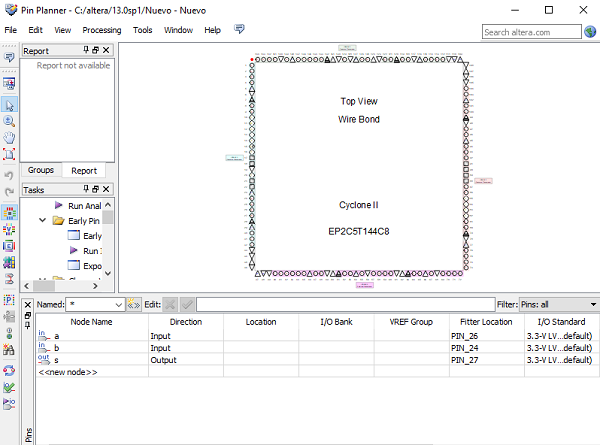
Task: Click the <<new node>> cell
Action: (92, 372)
